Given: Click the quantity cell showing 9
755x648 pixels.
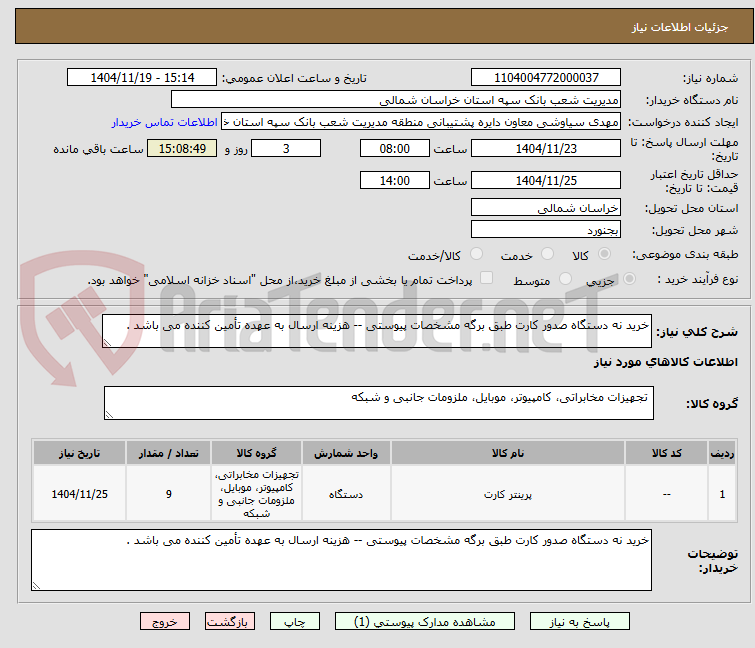Looking at the screenshot, I should click(x=169, y=494).
